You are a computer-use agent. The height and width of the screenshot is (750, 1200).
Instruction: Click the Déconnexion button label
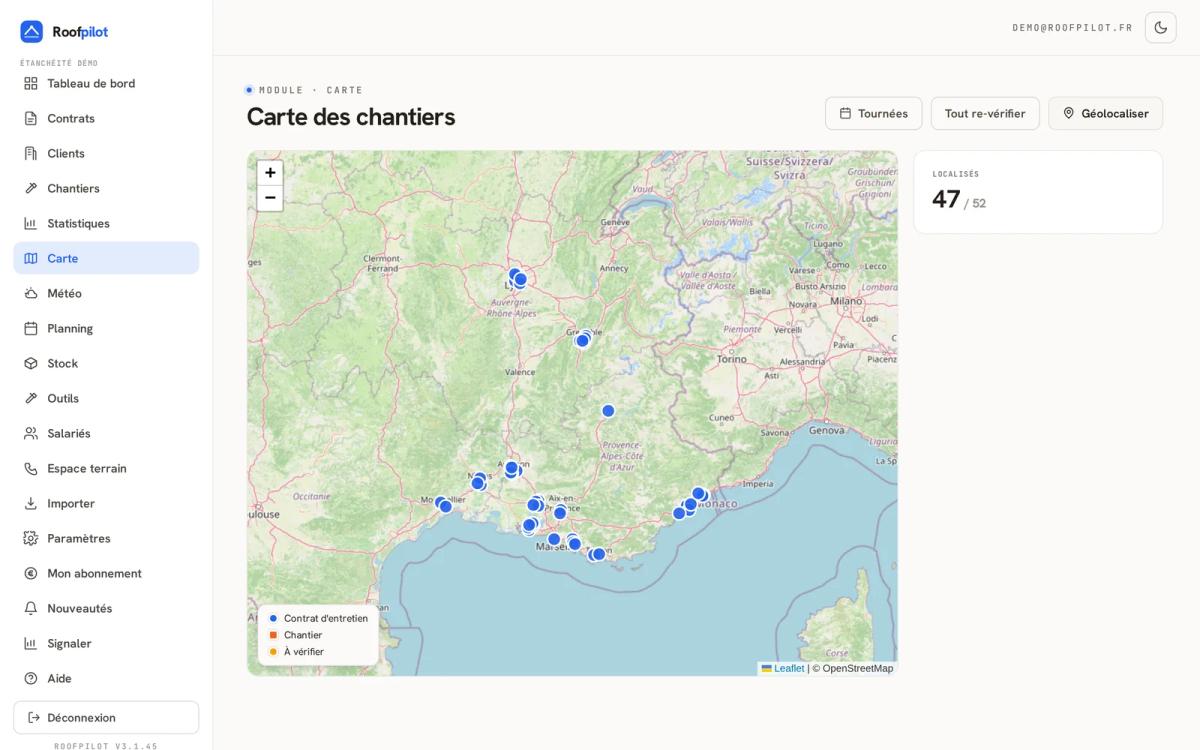tap(81, 717)
